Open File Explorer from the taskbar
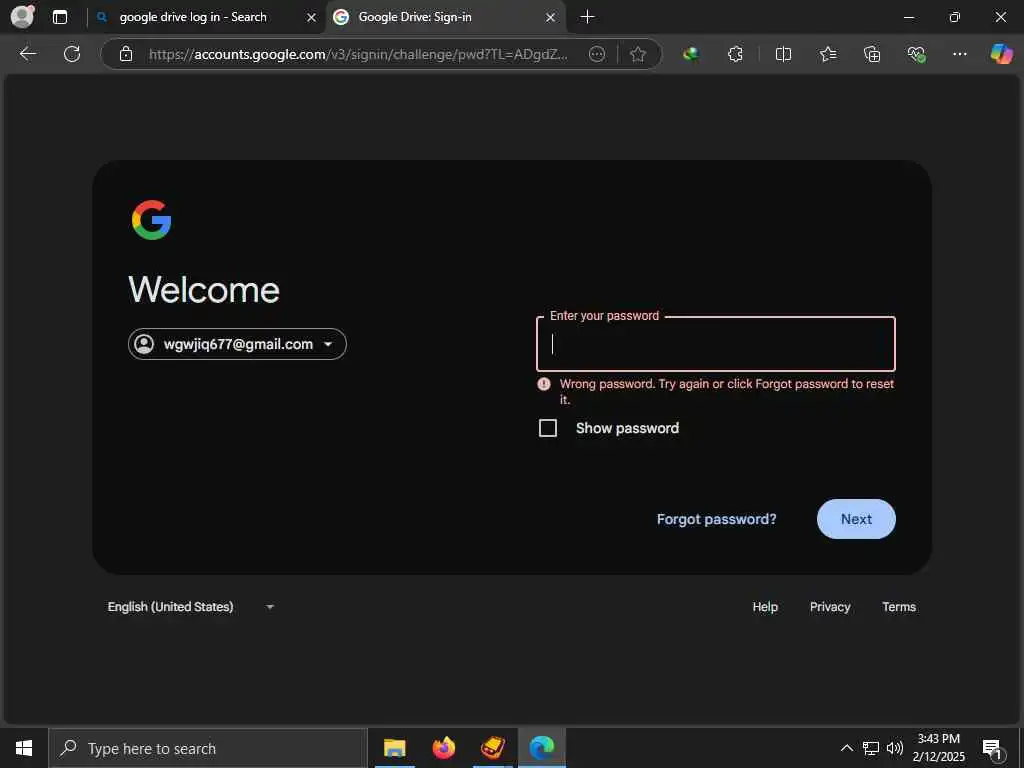This screenshot has width=1024, height=768. coord(394,748)
